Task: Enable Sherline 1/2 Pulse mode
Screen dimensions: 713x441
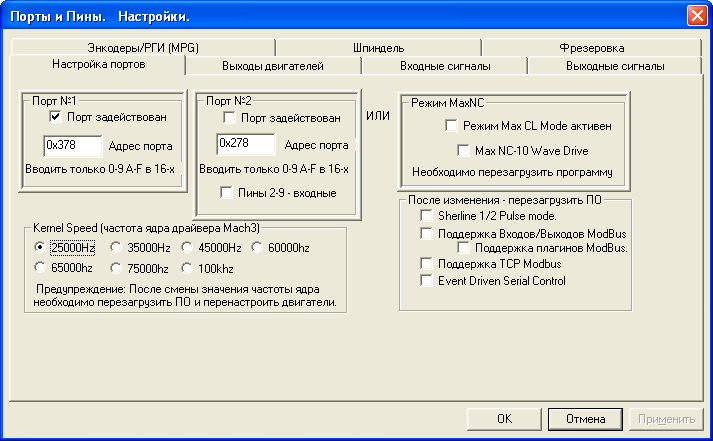Action: tap(427, 216)
